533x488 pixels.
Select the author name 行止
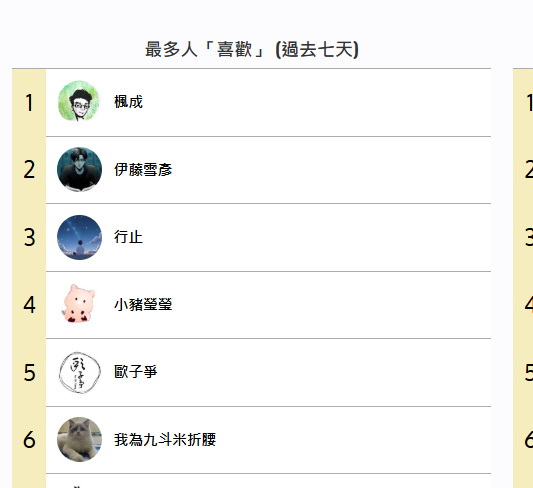128,237
